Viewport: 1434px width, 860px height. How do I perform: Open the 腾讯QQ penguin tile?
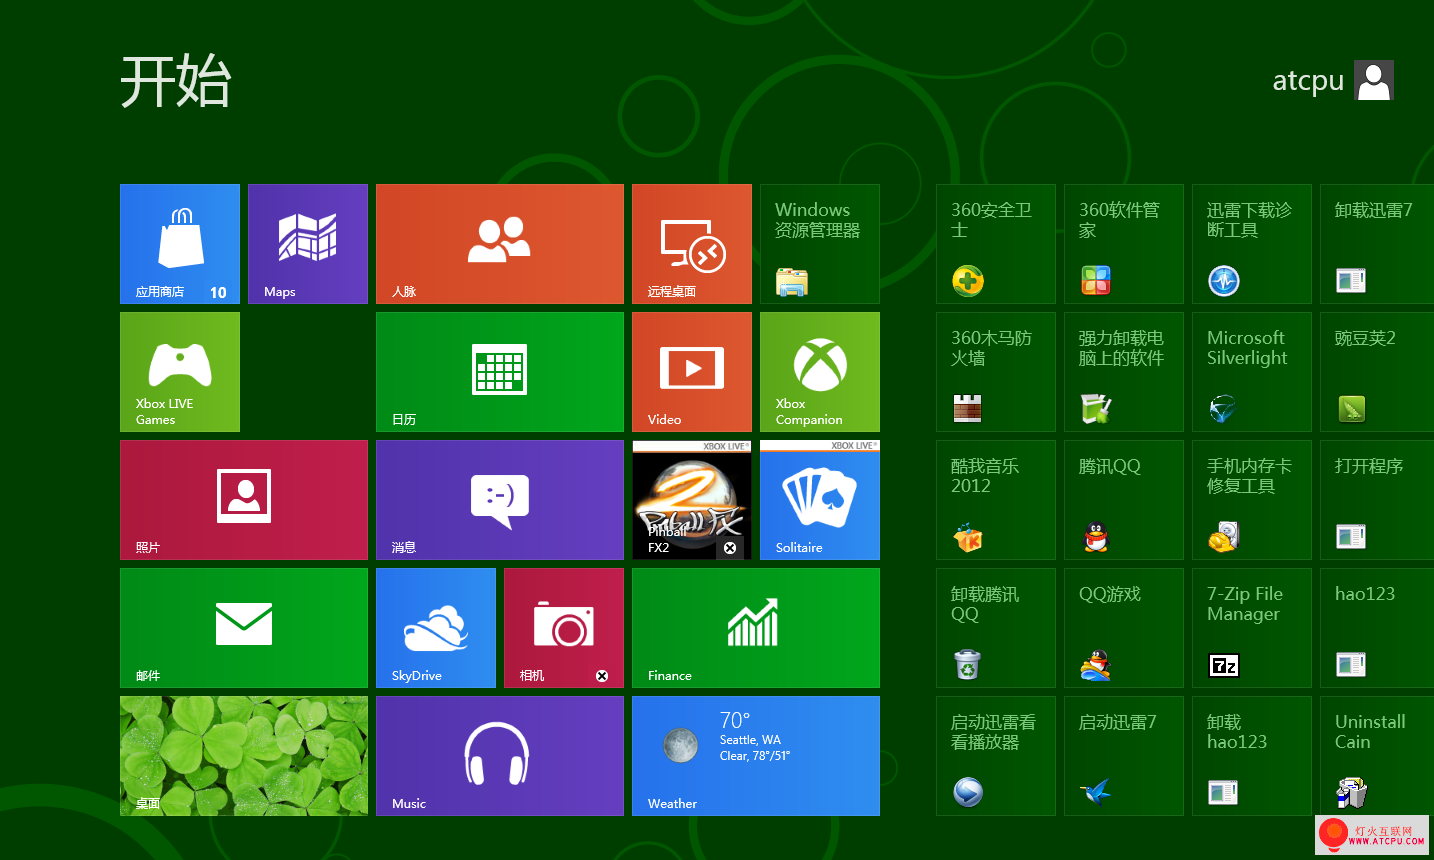[1123, 499]
